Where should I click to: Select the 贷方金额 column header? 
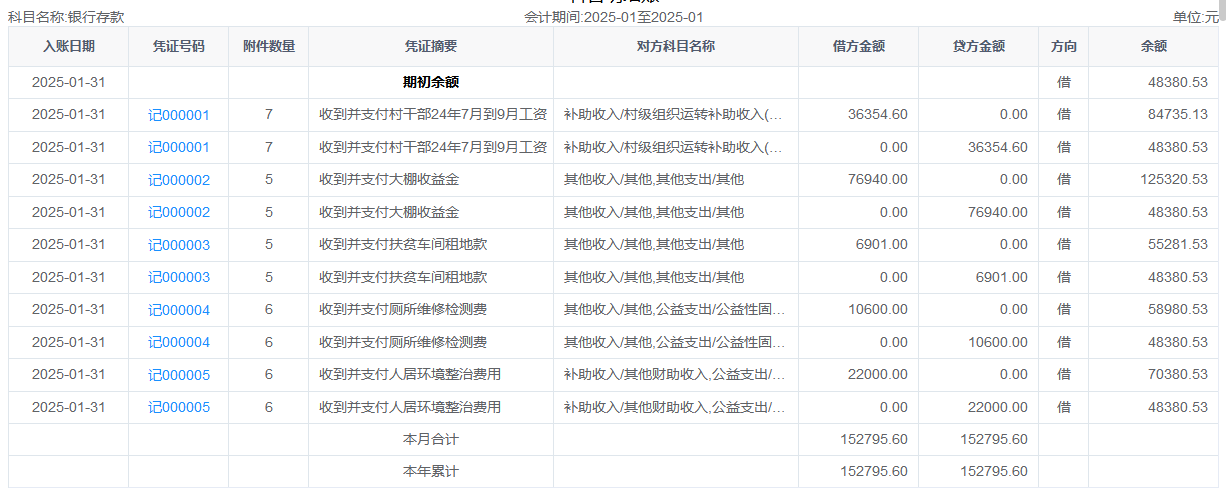[978, 46]
